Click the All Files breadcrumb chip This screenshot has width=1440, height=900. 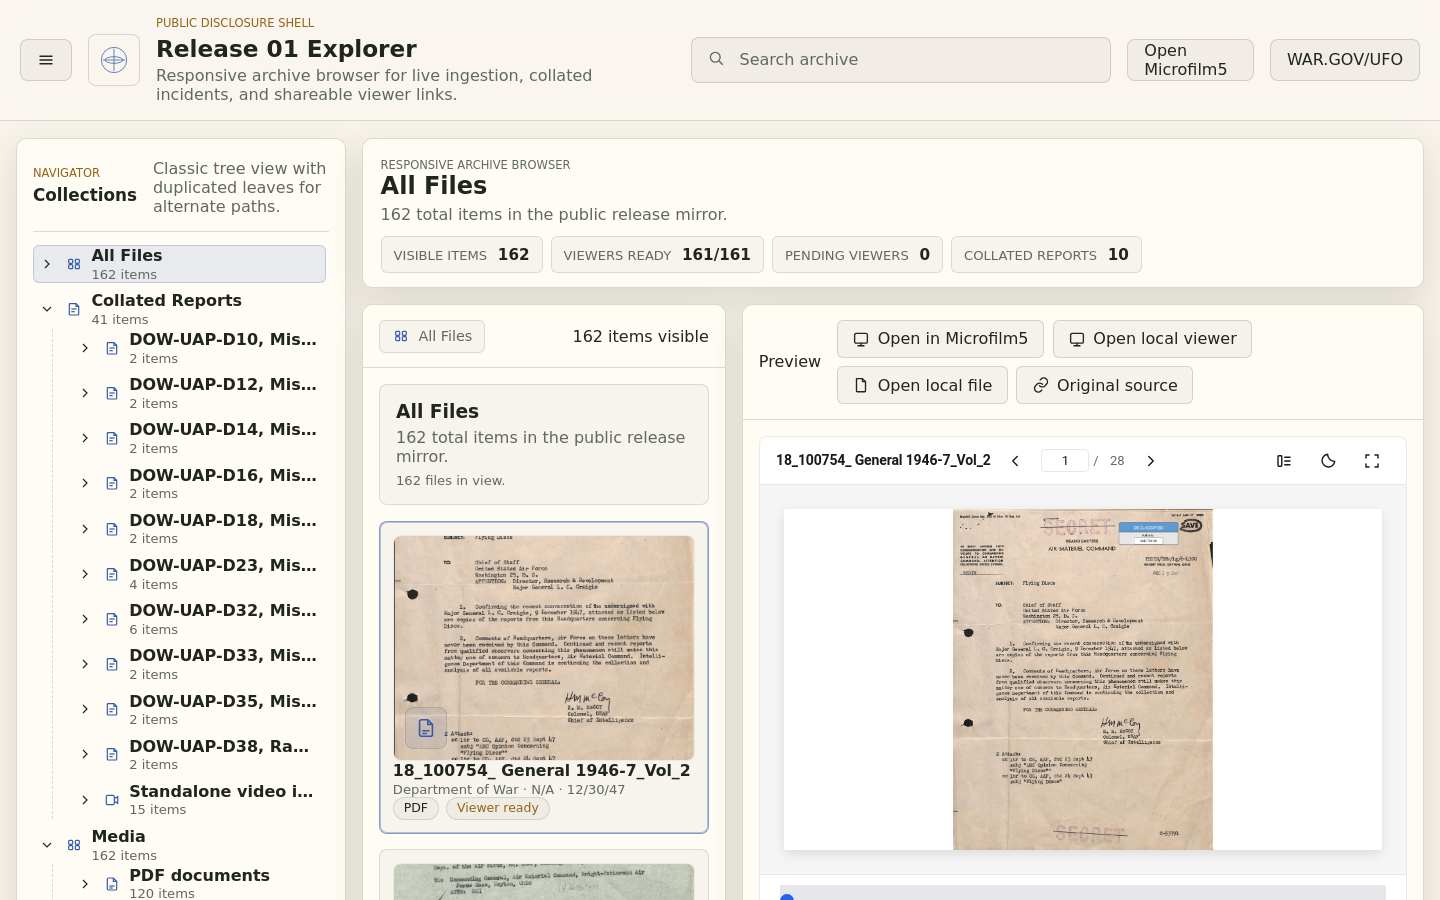pos(432,336)
